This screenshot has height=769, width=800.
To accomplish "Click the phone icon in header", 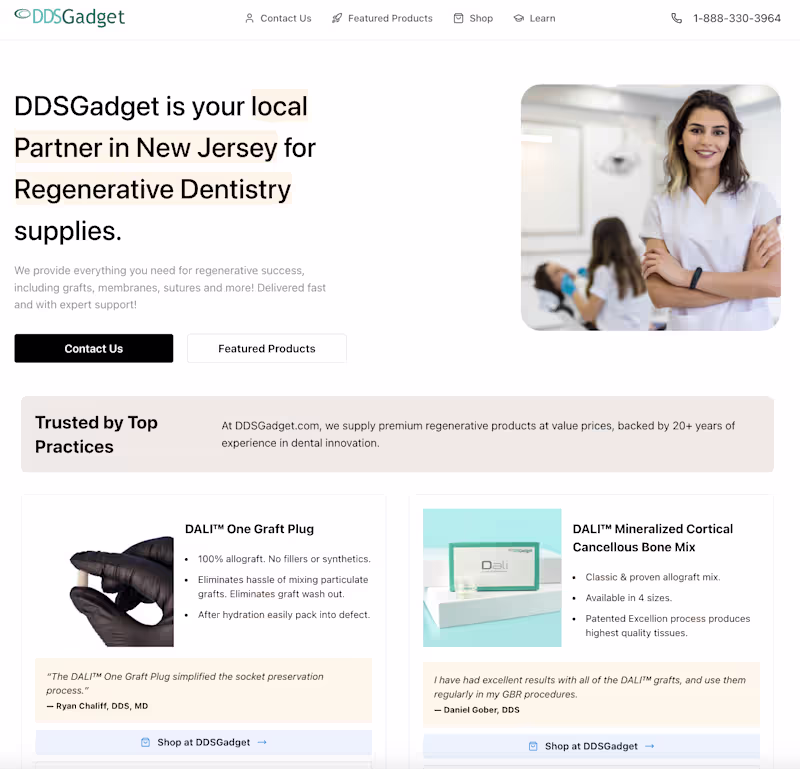I will click(x=677, y=18).
